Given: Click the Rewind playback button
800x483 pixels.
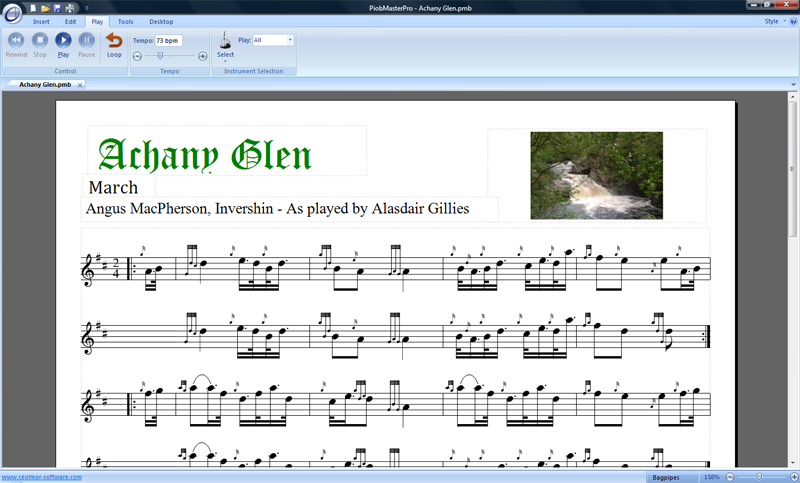Looking at the screenshot, I should [16, 40].
